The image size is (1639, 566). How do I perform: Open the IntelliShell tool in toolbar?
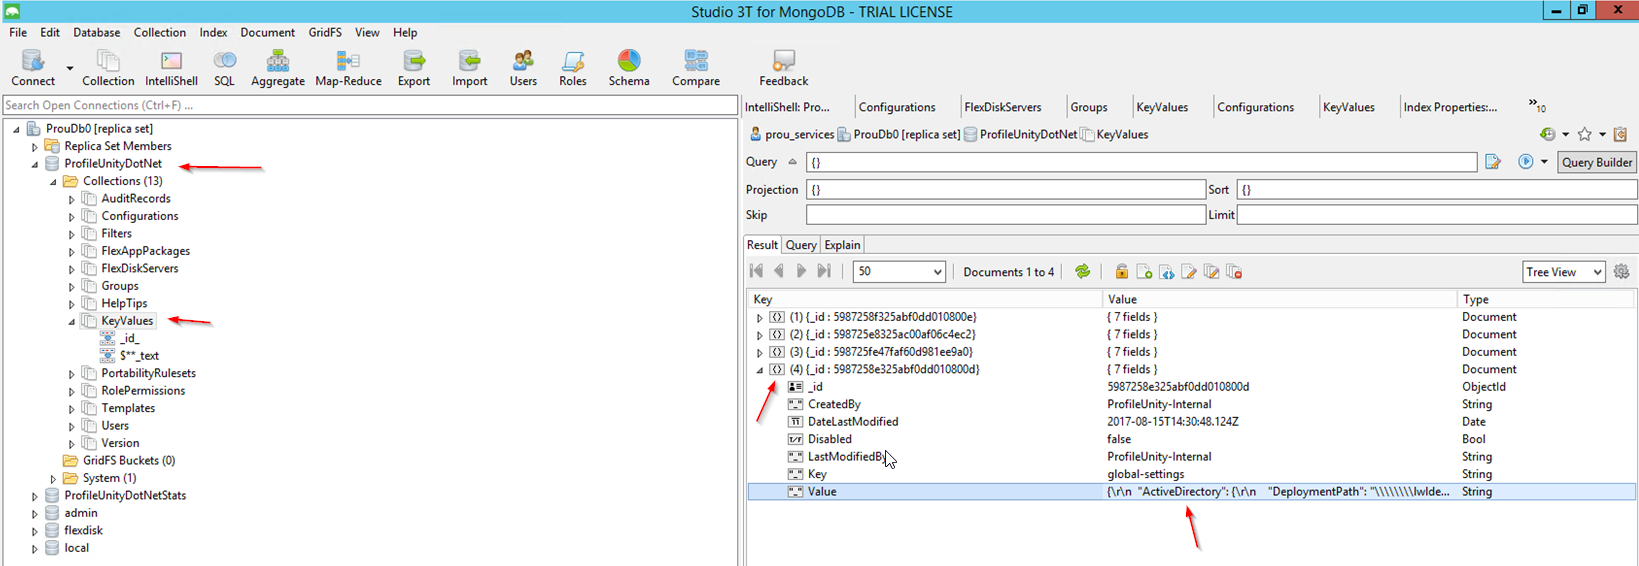[171, 68]
